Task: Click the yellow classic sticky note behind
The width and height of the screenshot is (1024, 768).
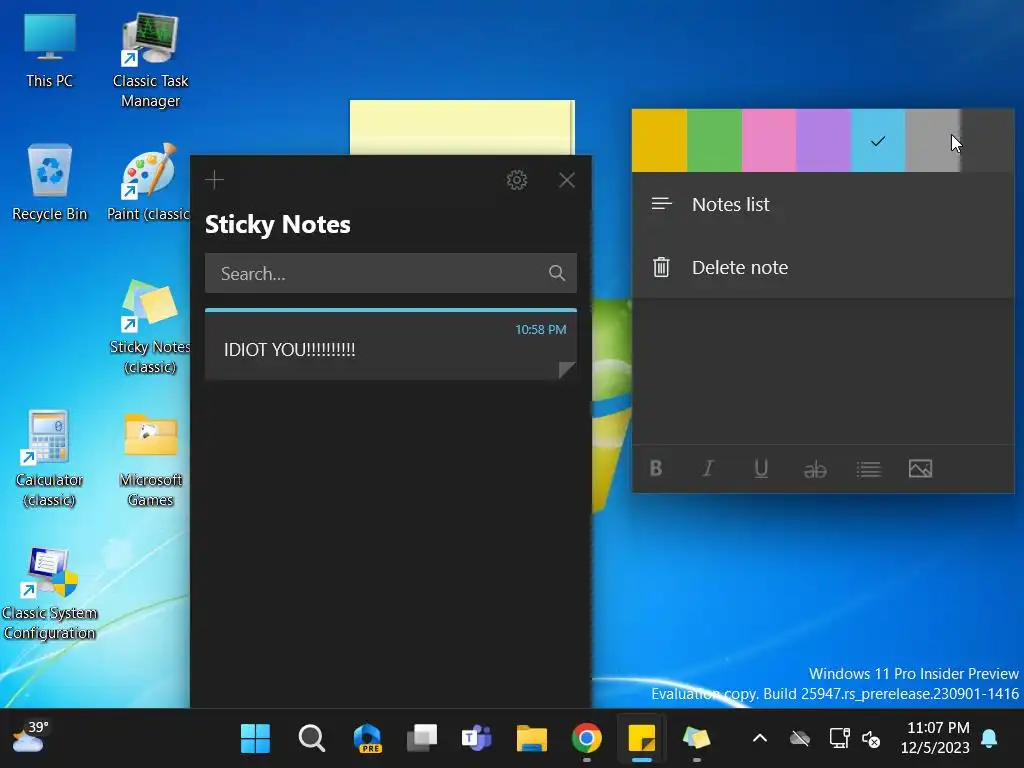Action: pyautogui.click(x=462, y=127)
